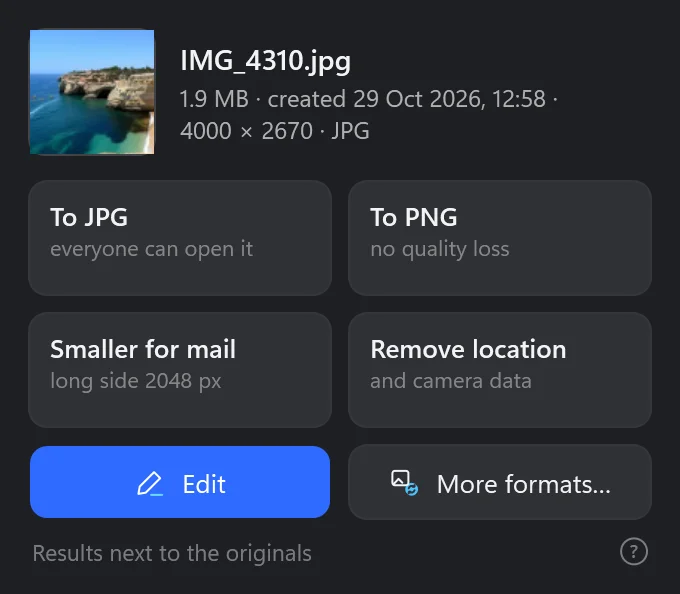The width and height of the screenshot is (680, 594).
Task: Open More formats... options
Action: pos(500,482)
